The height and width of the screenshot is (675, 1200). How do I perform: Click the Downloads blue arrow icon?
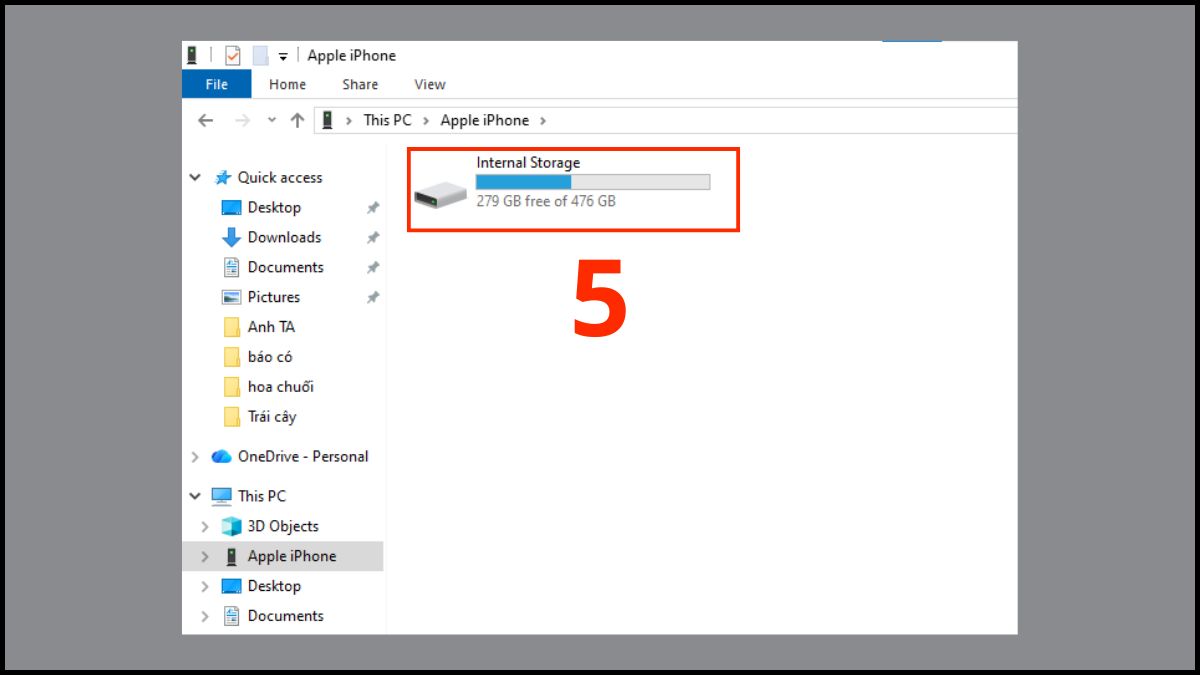tap(231, 237)
